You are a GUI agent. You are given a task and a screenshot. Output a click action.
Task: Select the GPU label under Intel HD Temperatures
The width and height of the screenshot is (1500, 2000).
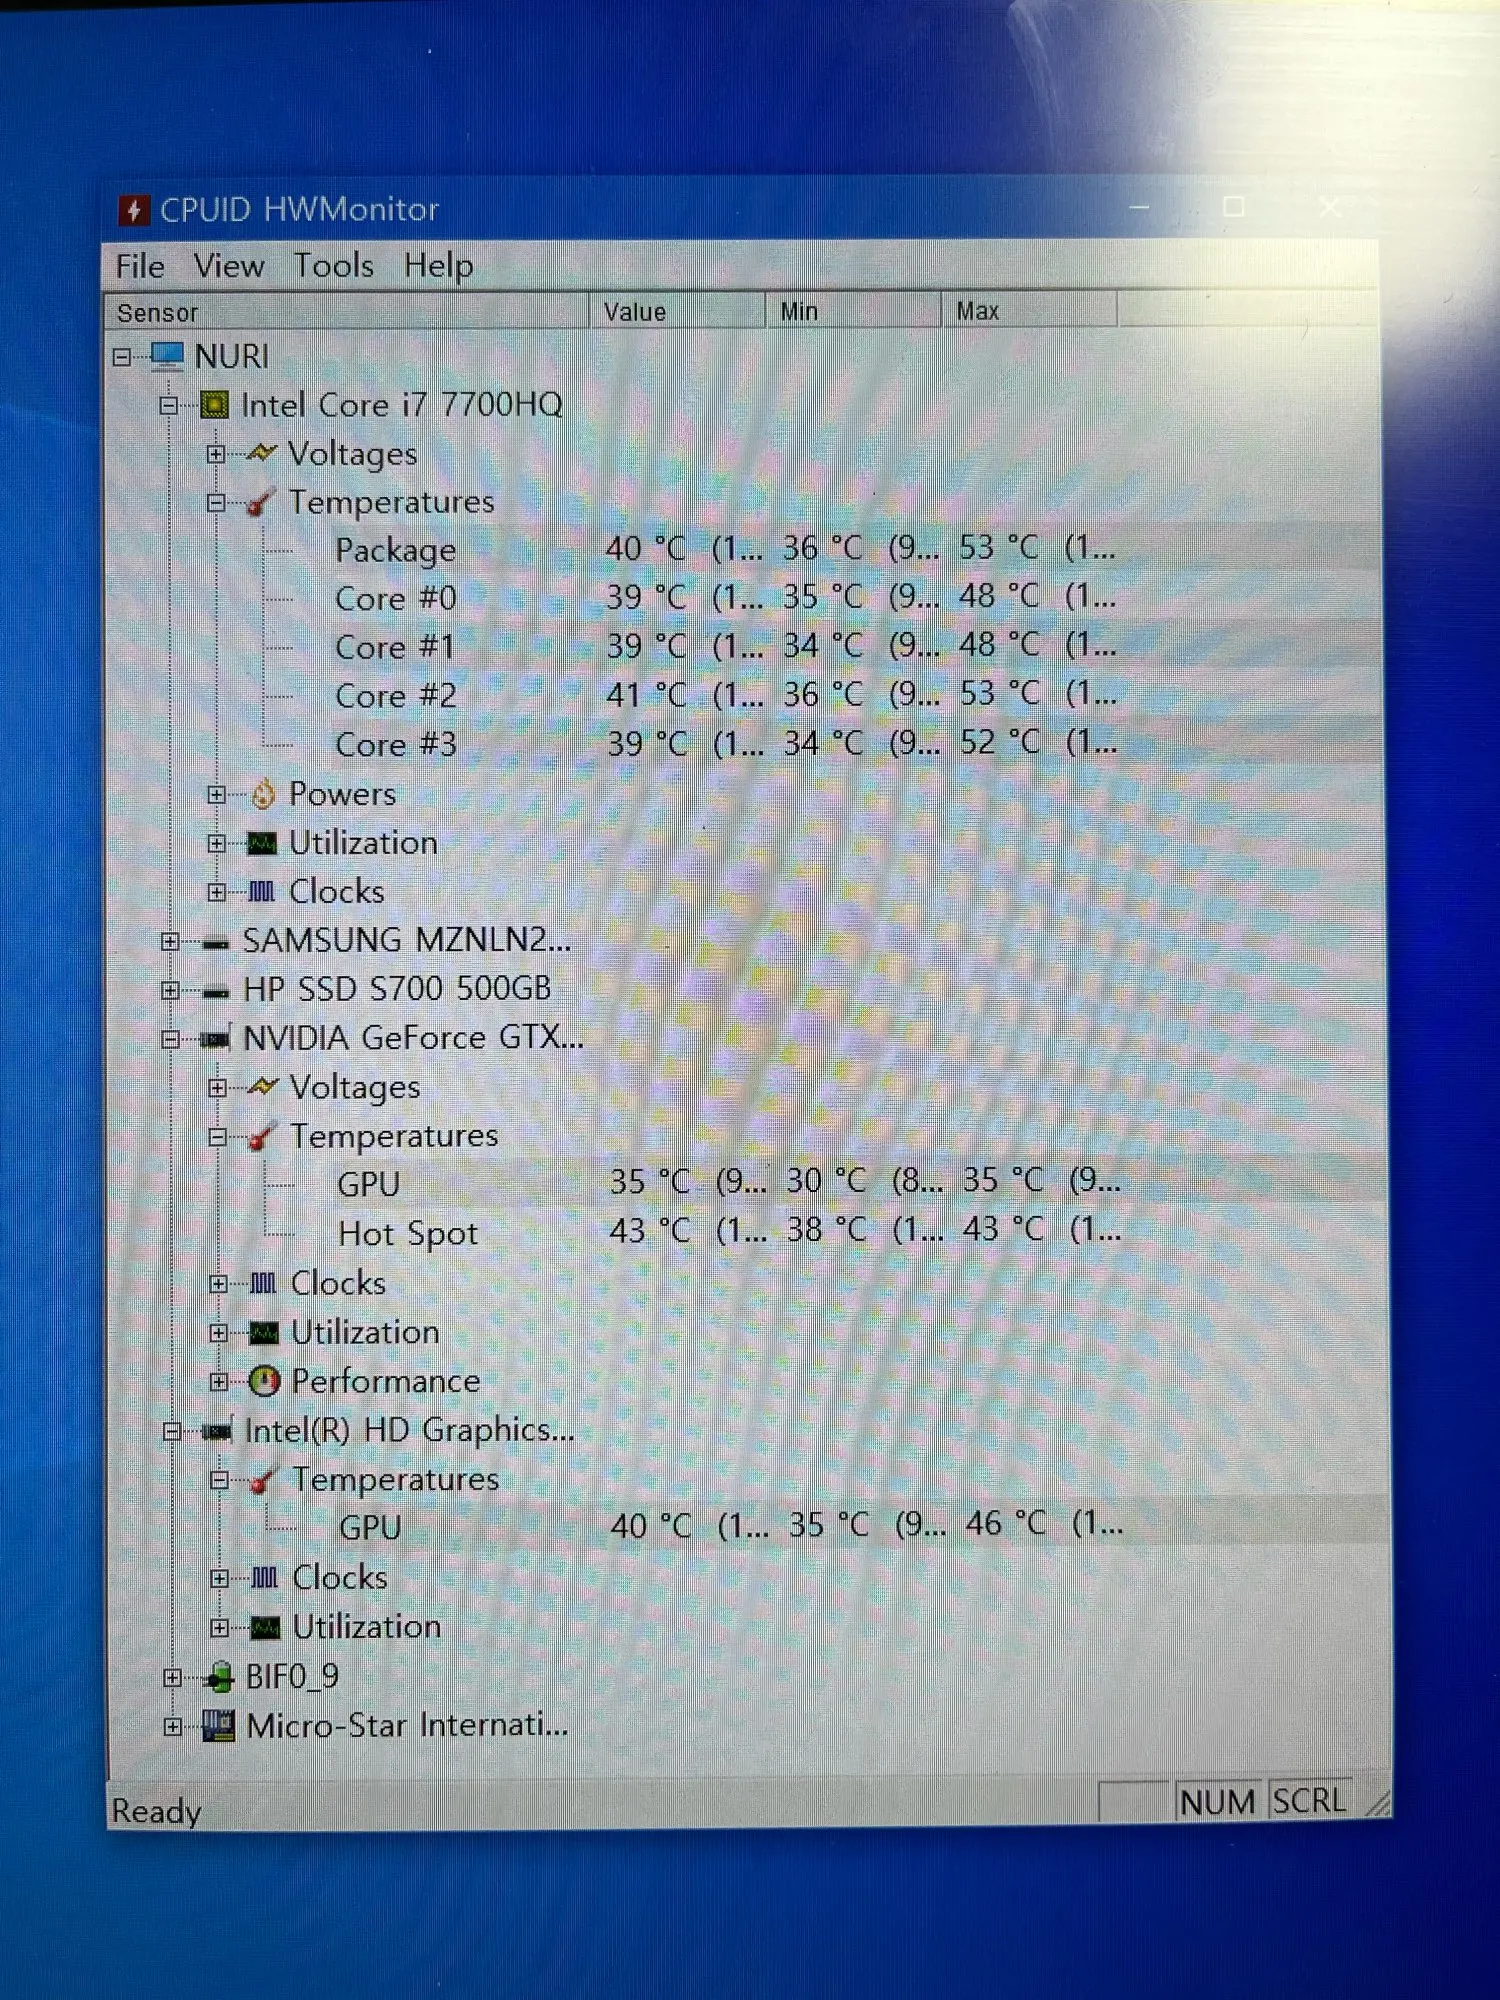(x=371, y=1528)
